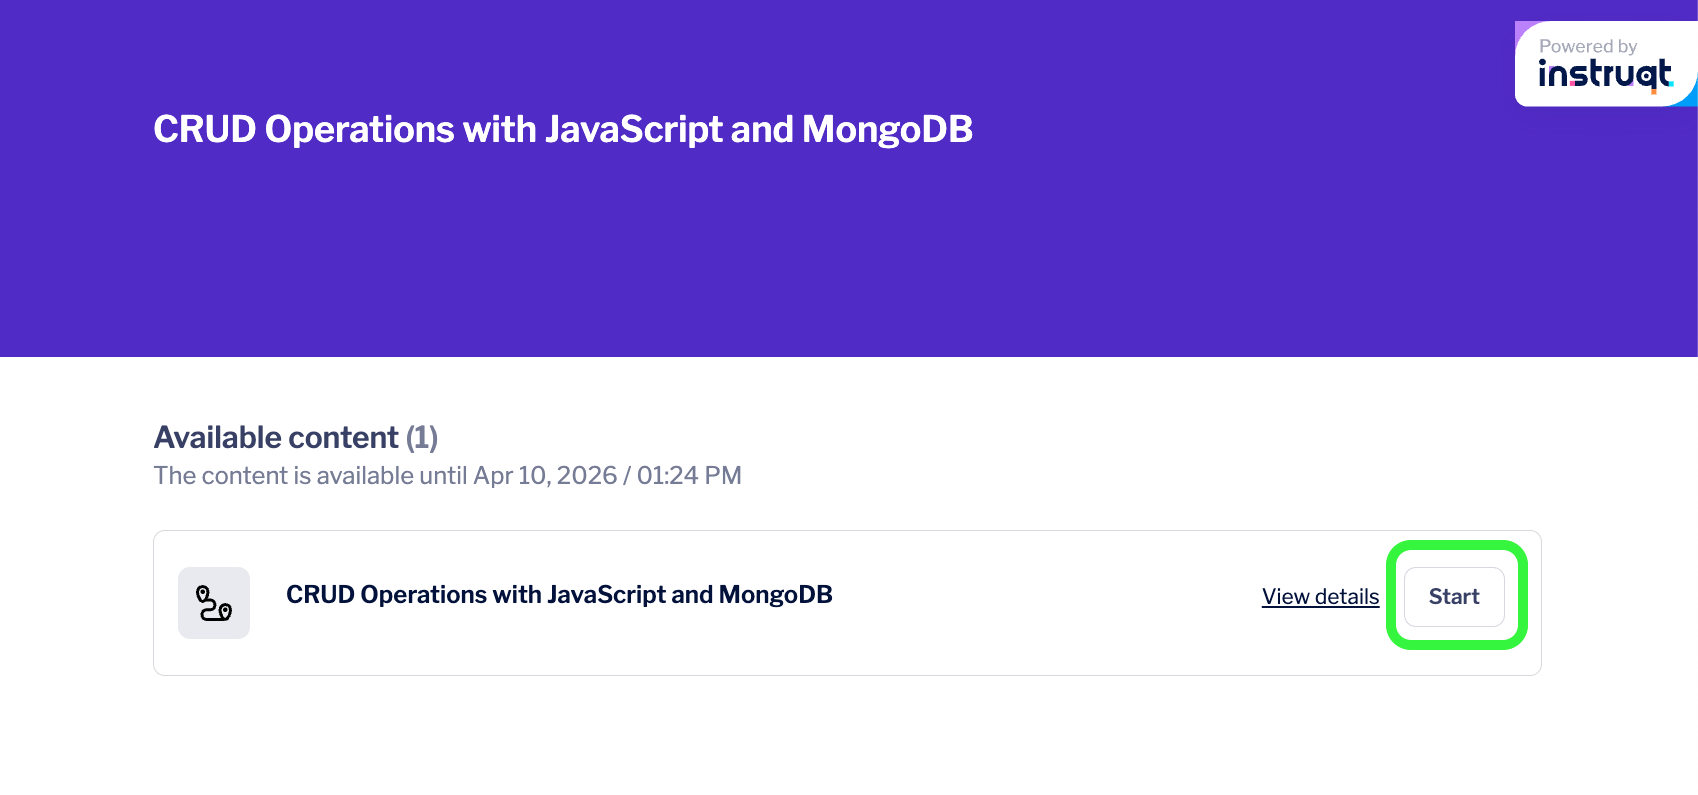1698x795 pixels.
Task: Select the map-pin path icon beside the track title
Action: point(213,602)
